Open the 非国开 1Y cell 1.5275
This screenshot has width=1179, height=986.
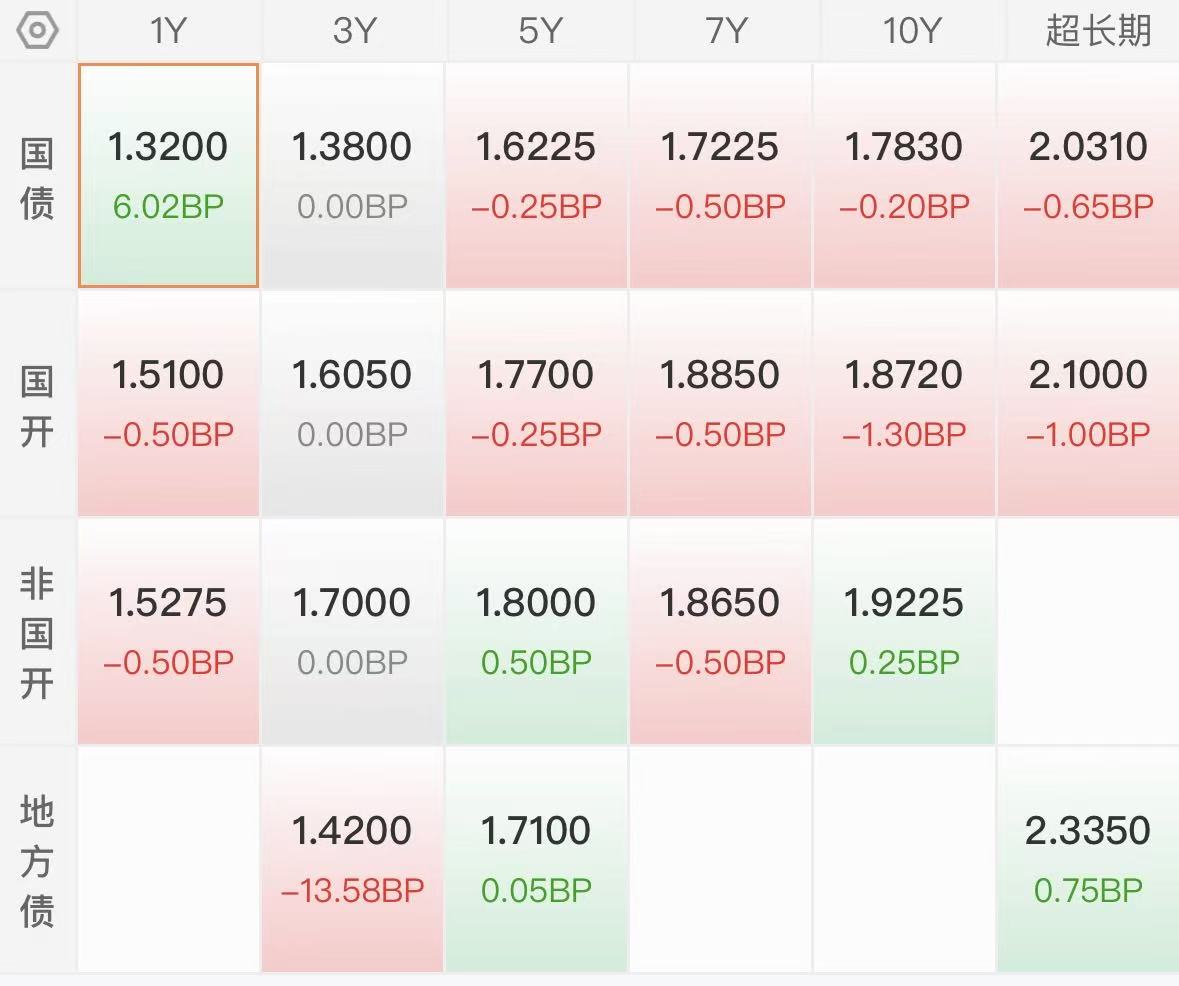[x=168, y=632]
